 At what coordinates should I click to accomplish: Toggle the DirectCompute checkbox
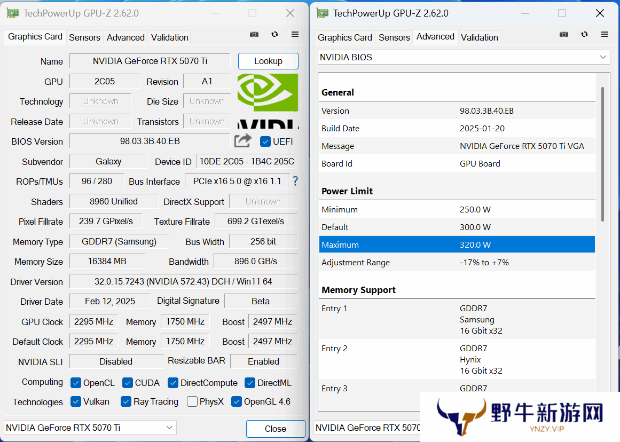[173, 383]
